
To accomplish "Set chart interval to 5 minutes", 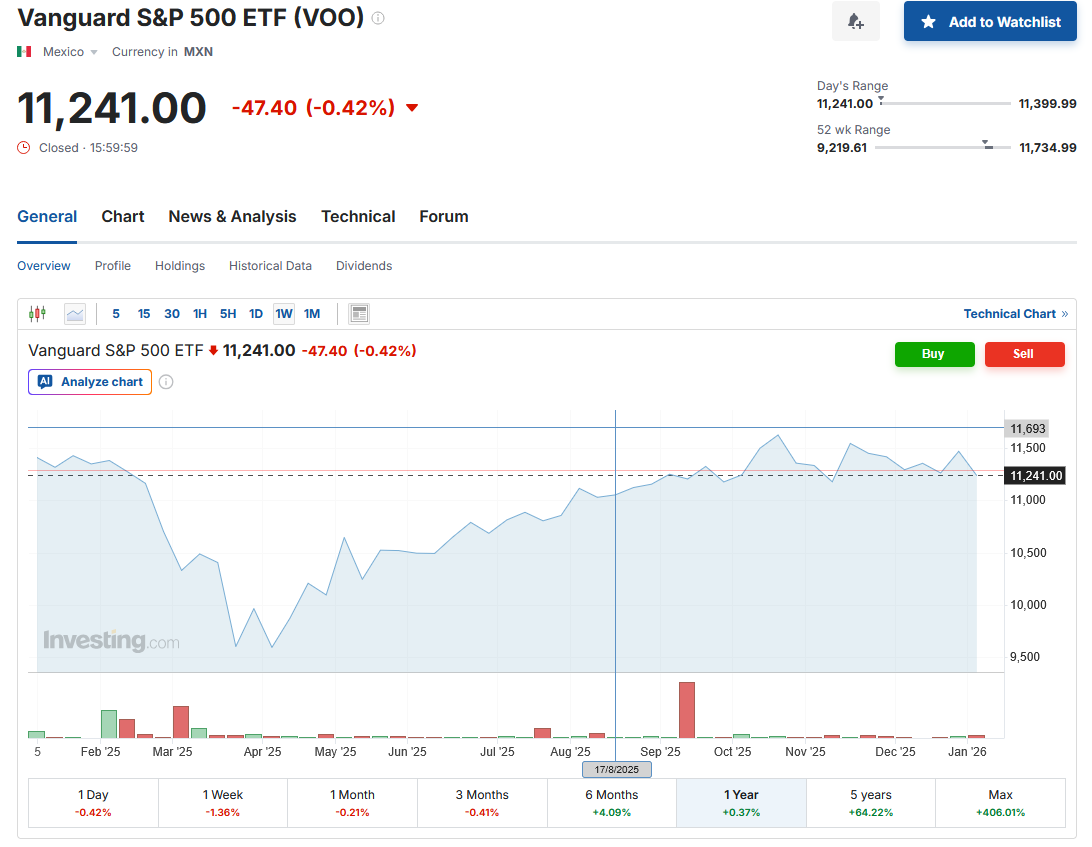I will [116, 313].
